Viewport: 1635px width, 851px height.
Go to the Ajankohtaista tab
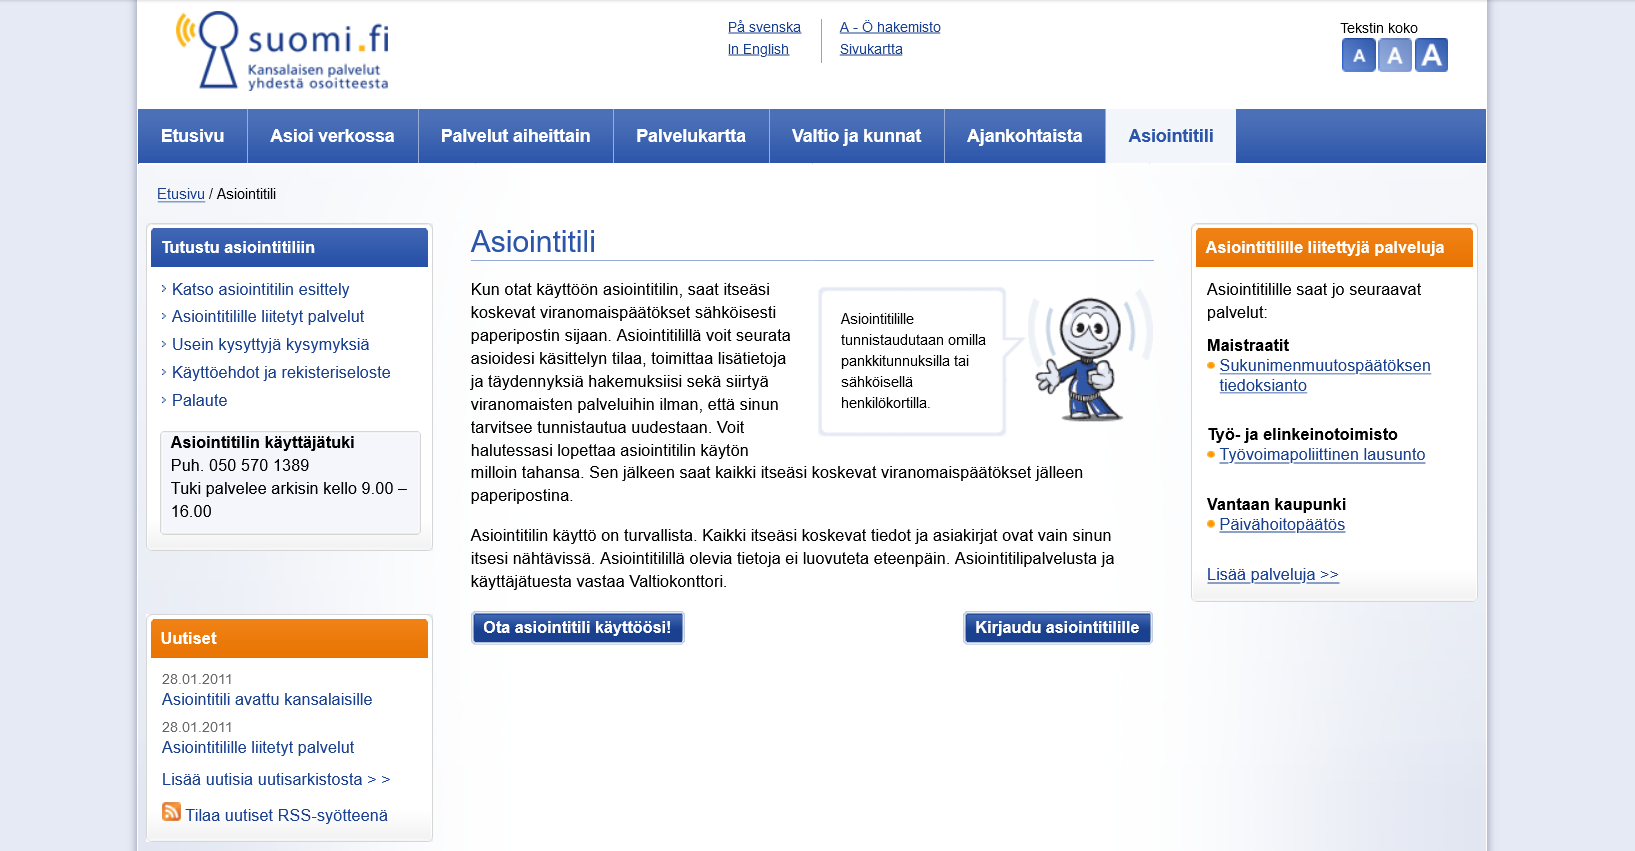tap(1024, 136)
